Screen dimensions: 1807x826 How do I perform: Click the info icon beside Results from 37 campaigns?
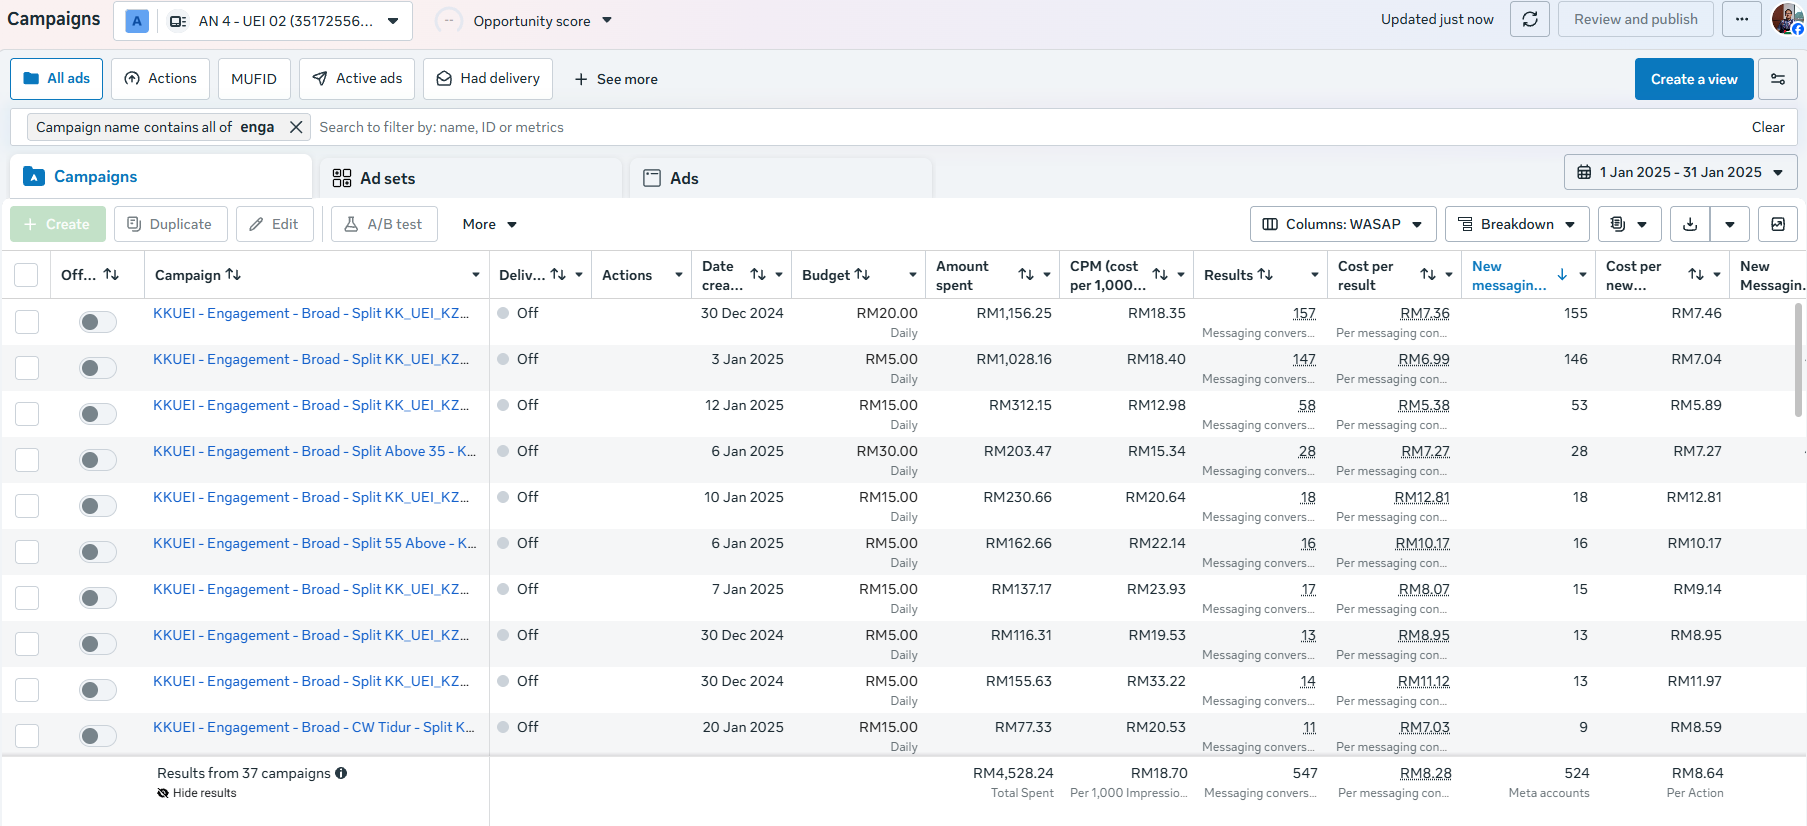click(341, 773)
